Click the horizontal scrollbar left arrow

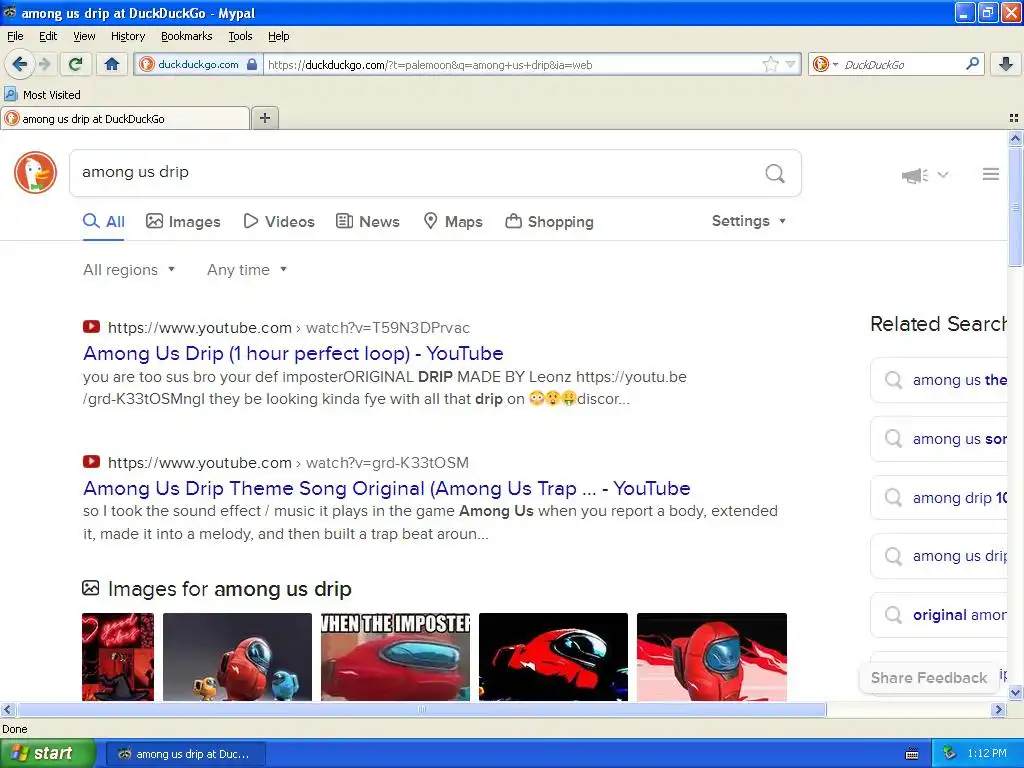7,709
